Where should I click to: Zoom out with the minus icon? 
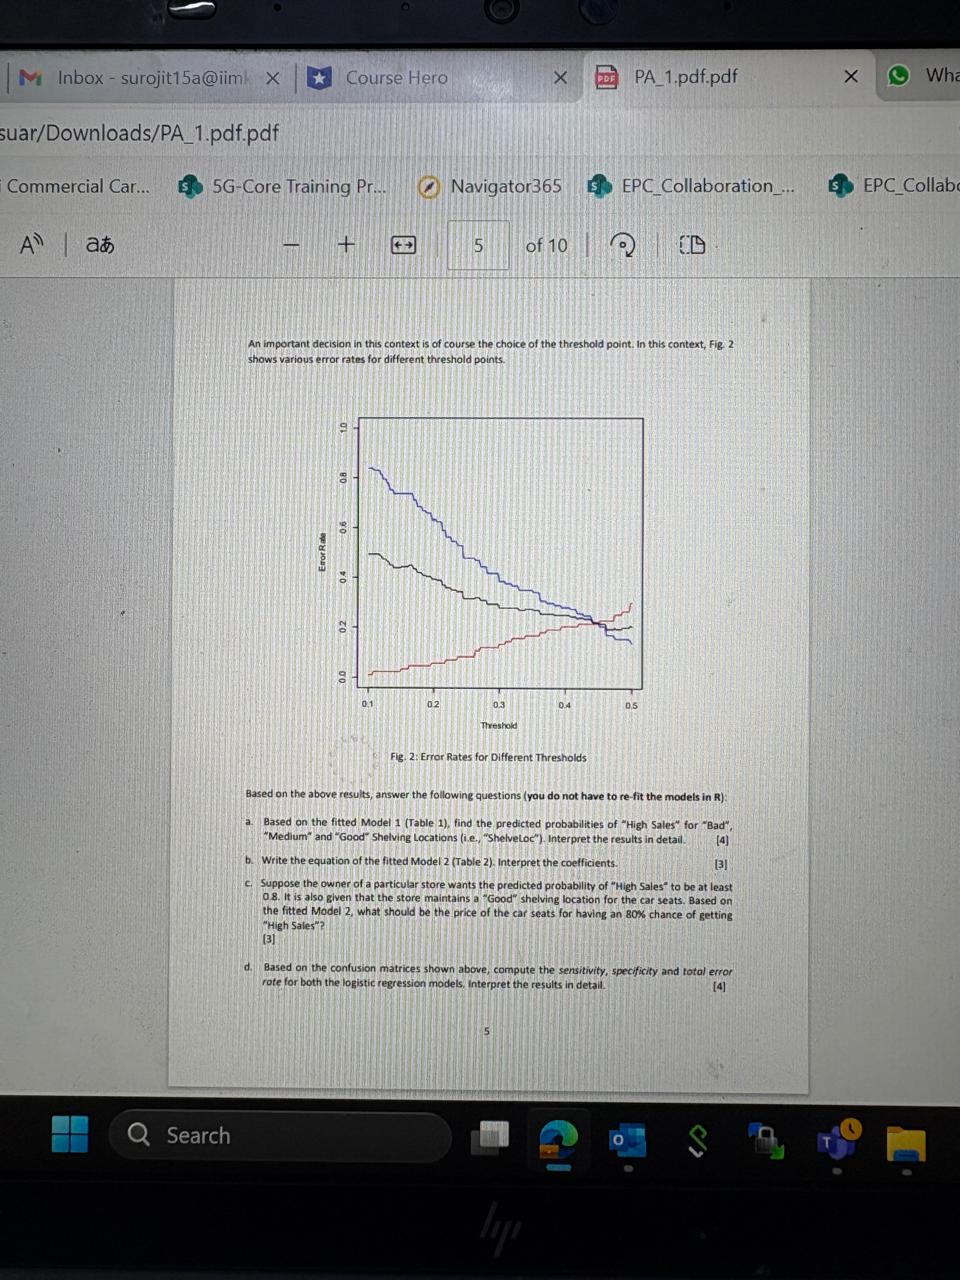[291, 244]
